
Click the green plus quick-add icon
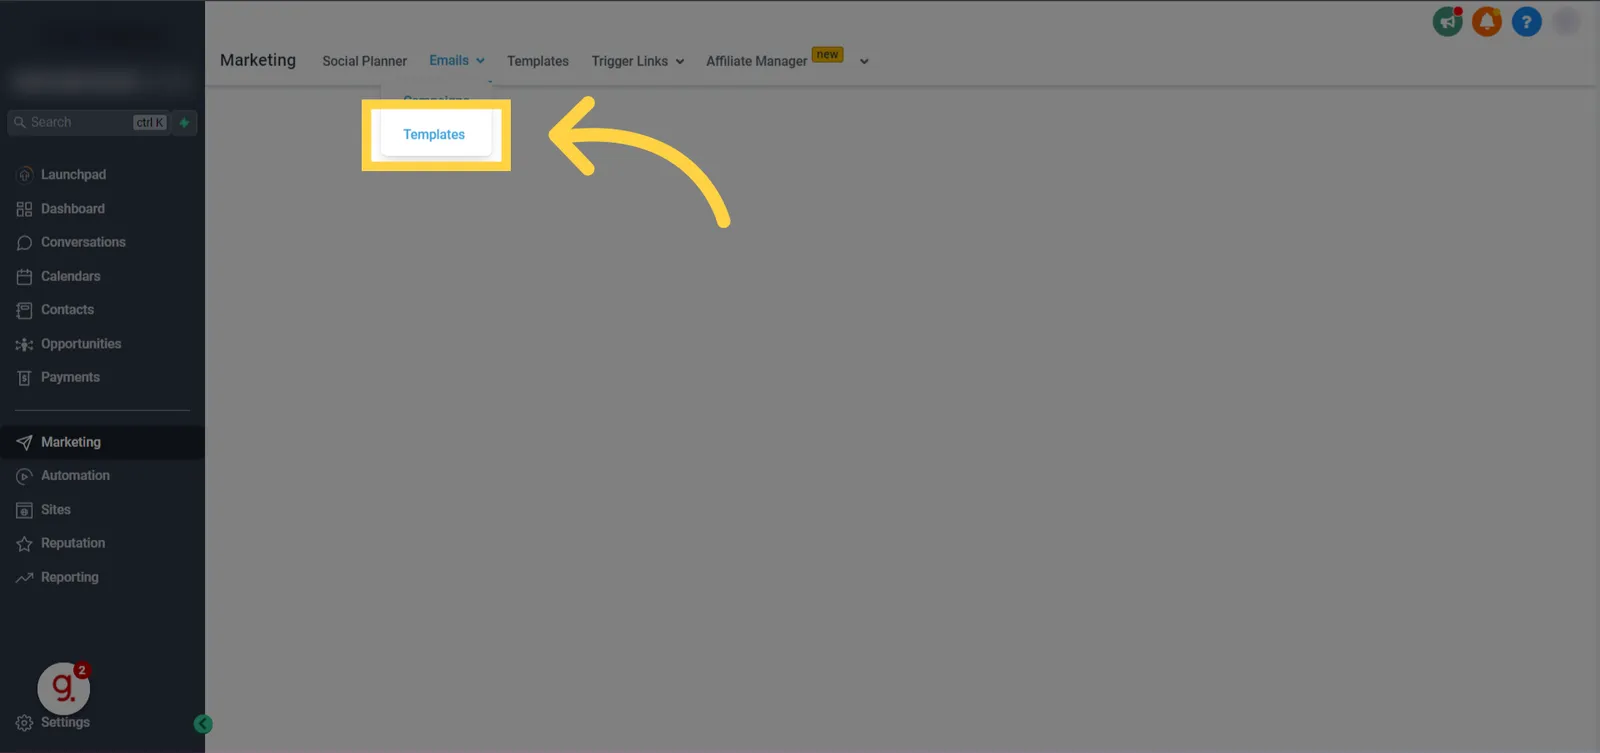(184, 122)
